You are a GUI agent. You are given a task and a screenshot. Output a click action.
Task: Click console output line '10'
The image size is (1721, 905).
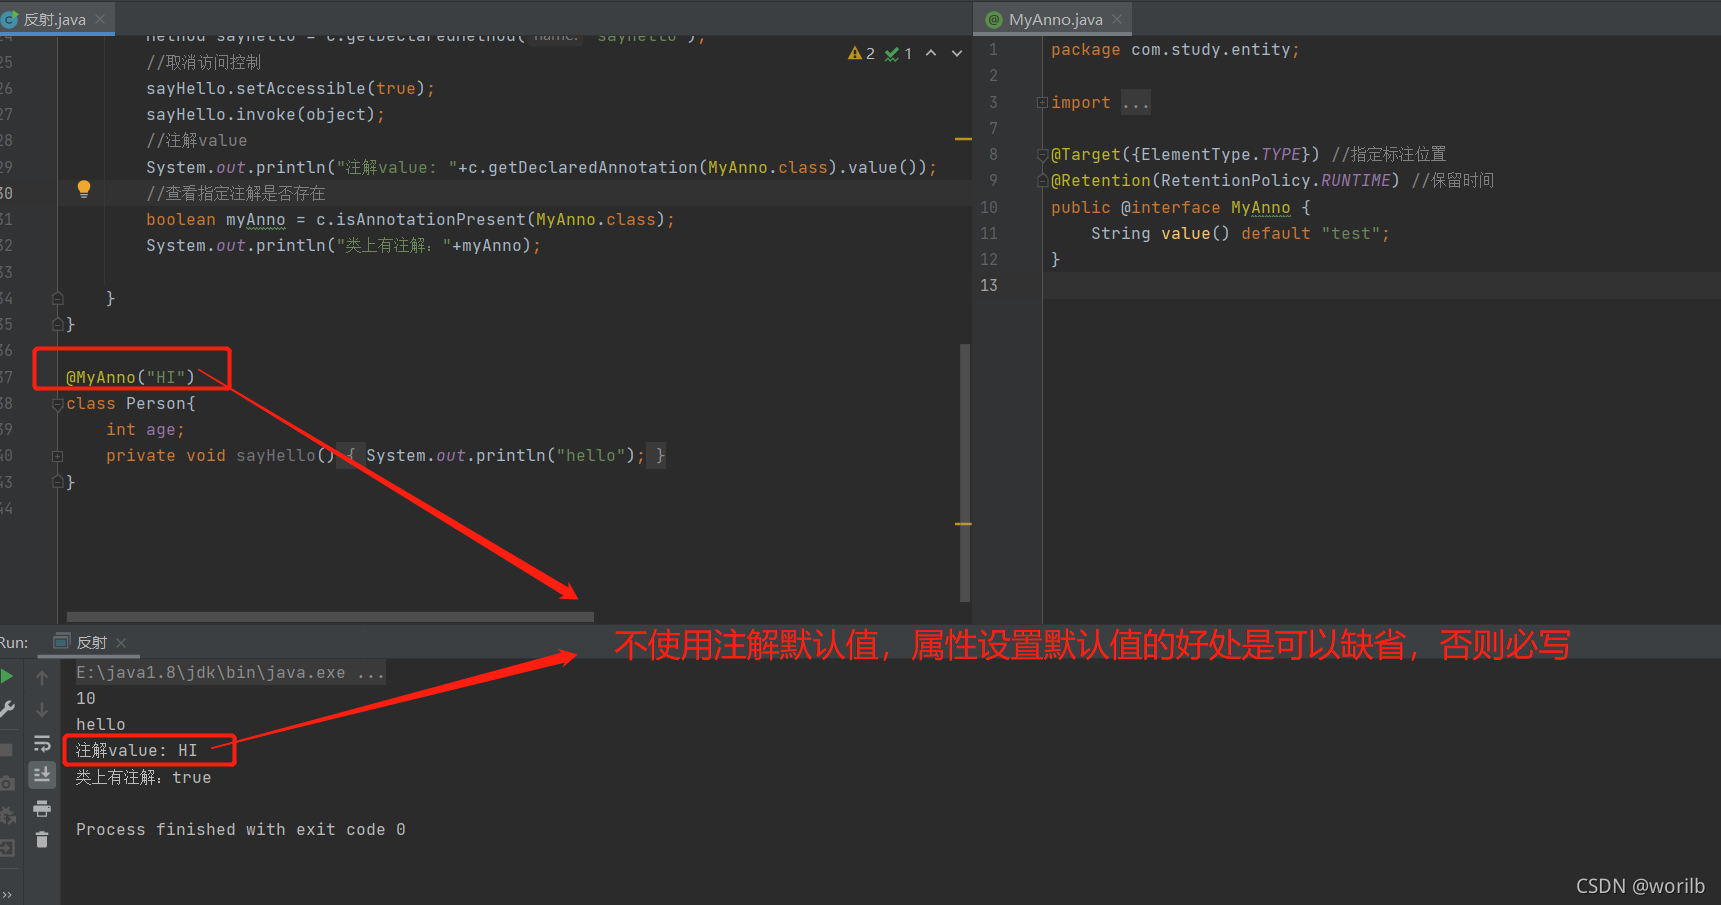[86, 698]
